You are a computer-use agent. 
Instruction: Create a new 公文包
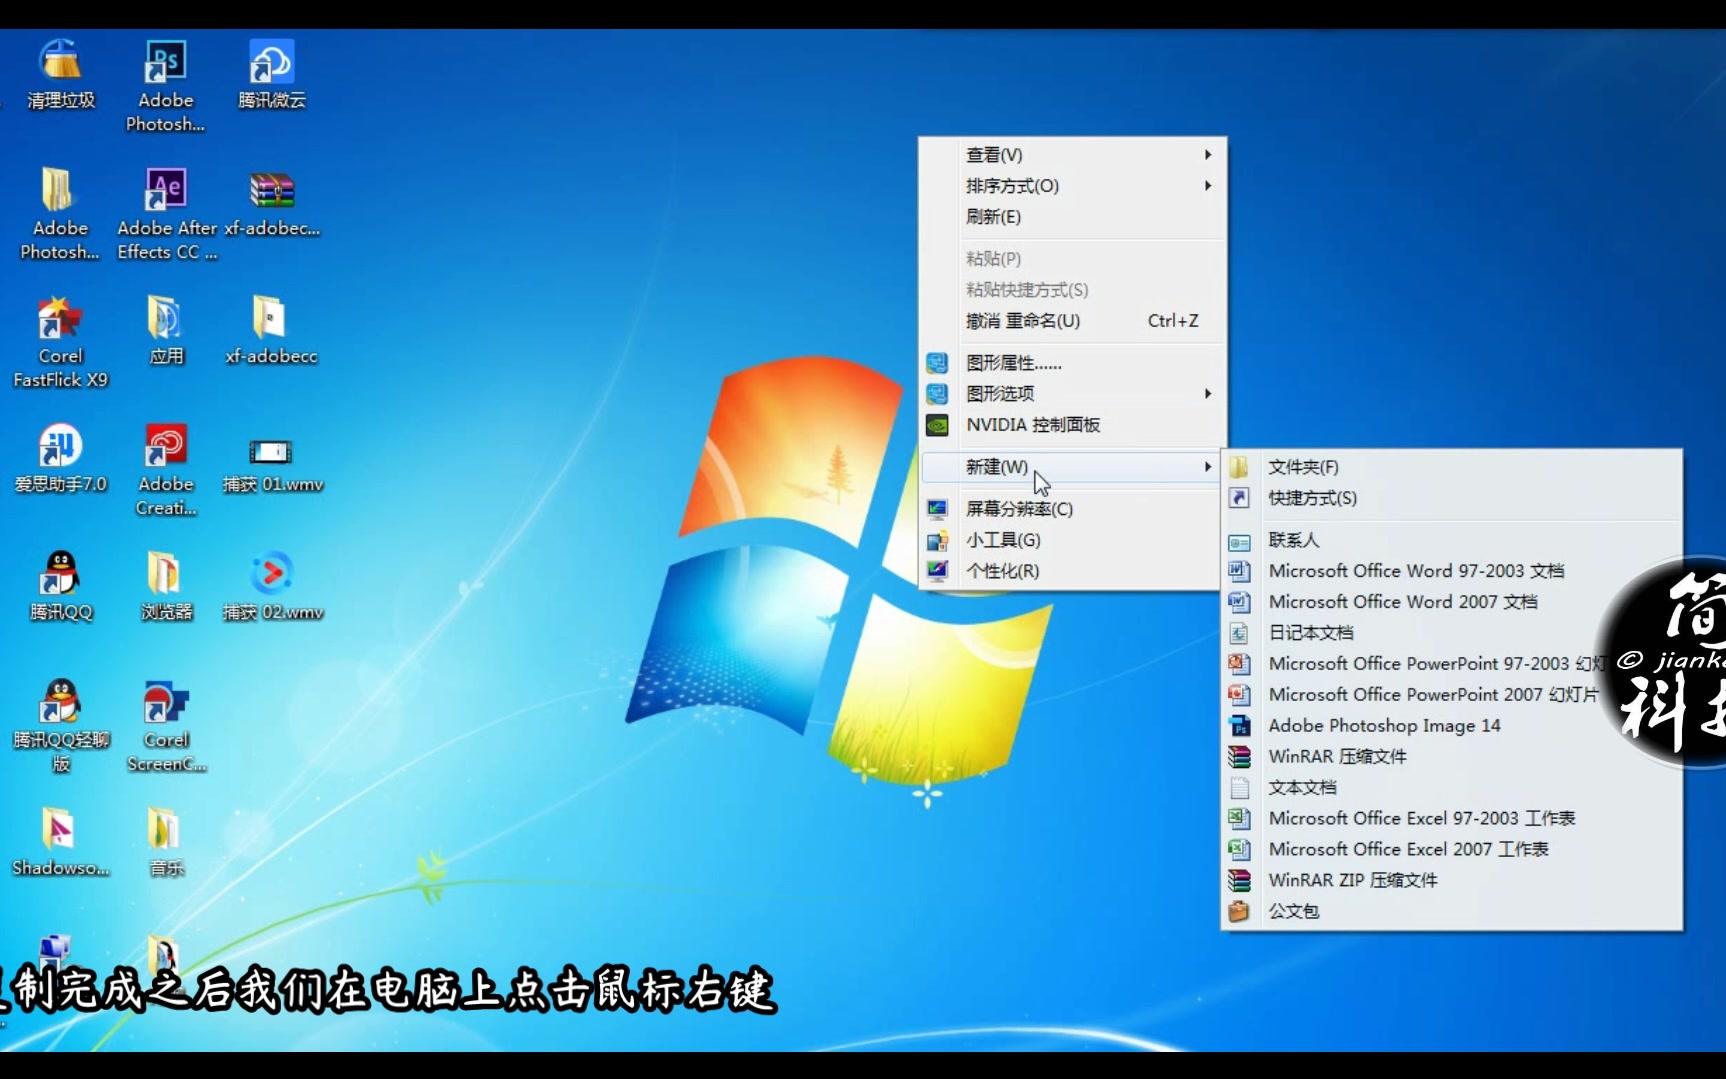pos(1452,912)
